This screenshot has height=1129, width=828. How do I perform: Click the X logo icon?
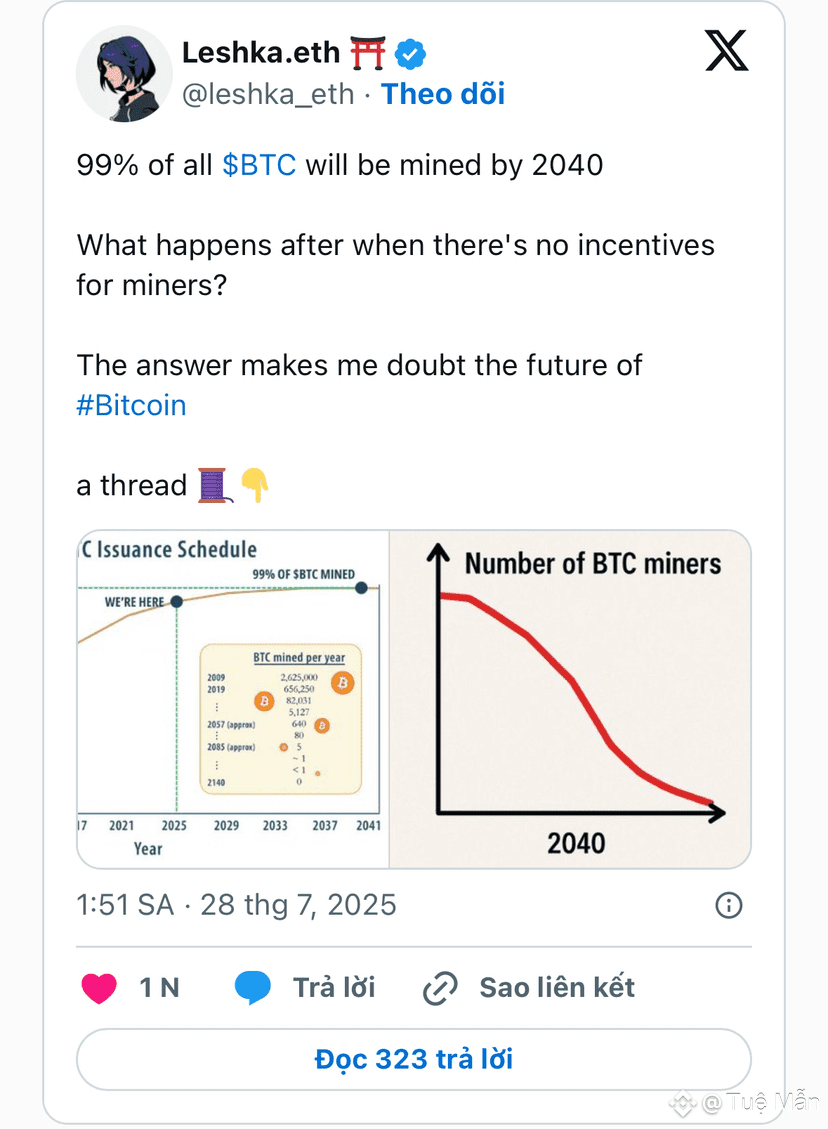pyautogui.click(x=726, y=50)
